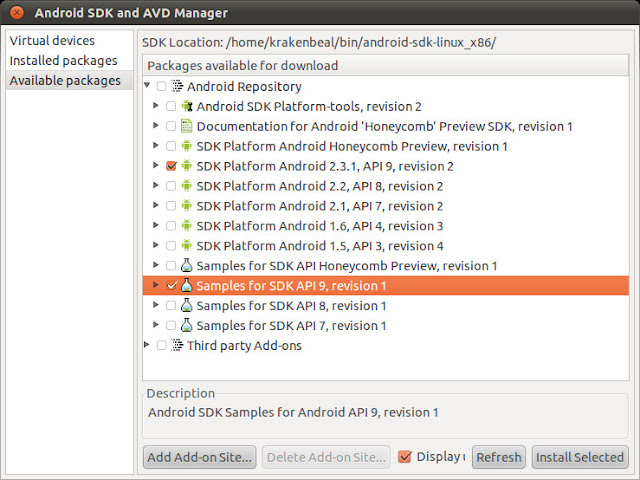Click the Android 2.1 API 7 android icon
This screenshot has height=480, width=640.
click(x=187, y=206)
